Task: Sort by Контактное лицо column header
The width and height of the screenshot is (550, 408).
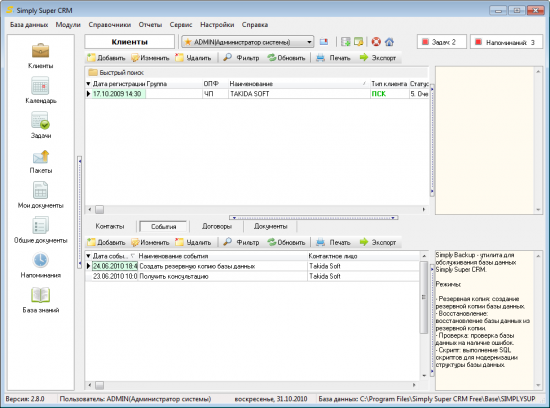Action: point(363,256)
